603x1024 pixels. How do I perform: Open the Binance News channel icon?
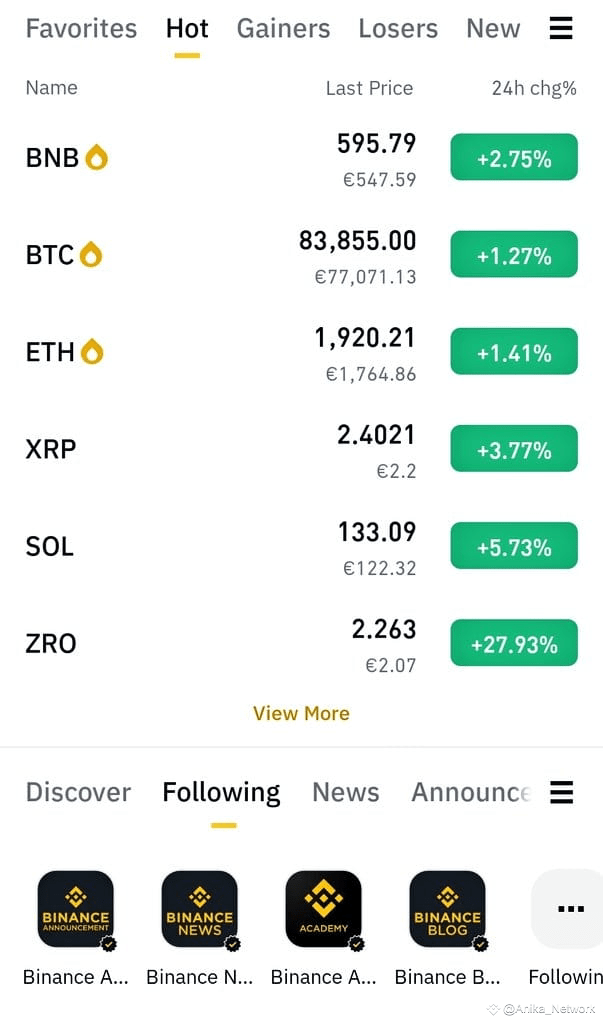tap(199, 909)
